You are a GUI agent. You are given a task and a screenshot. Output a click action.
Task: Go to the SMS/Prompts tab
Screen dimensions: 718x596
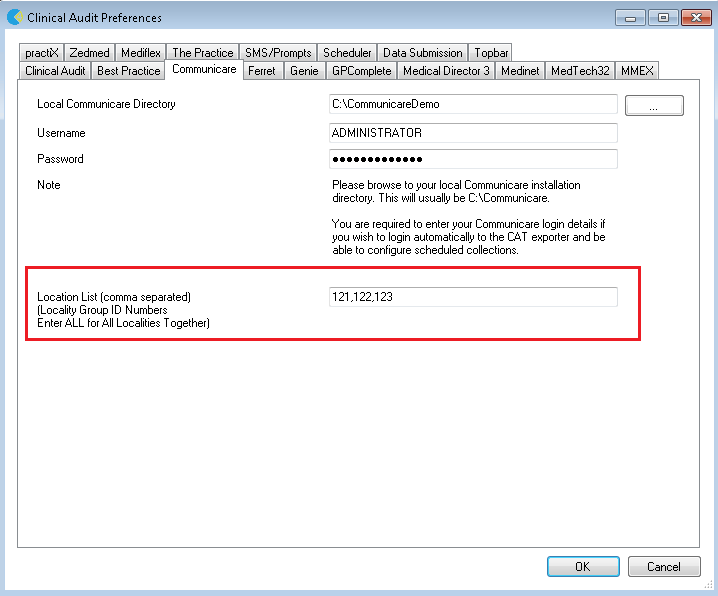coord(278,53)
